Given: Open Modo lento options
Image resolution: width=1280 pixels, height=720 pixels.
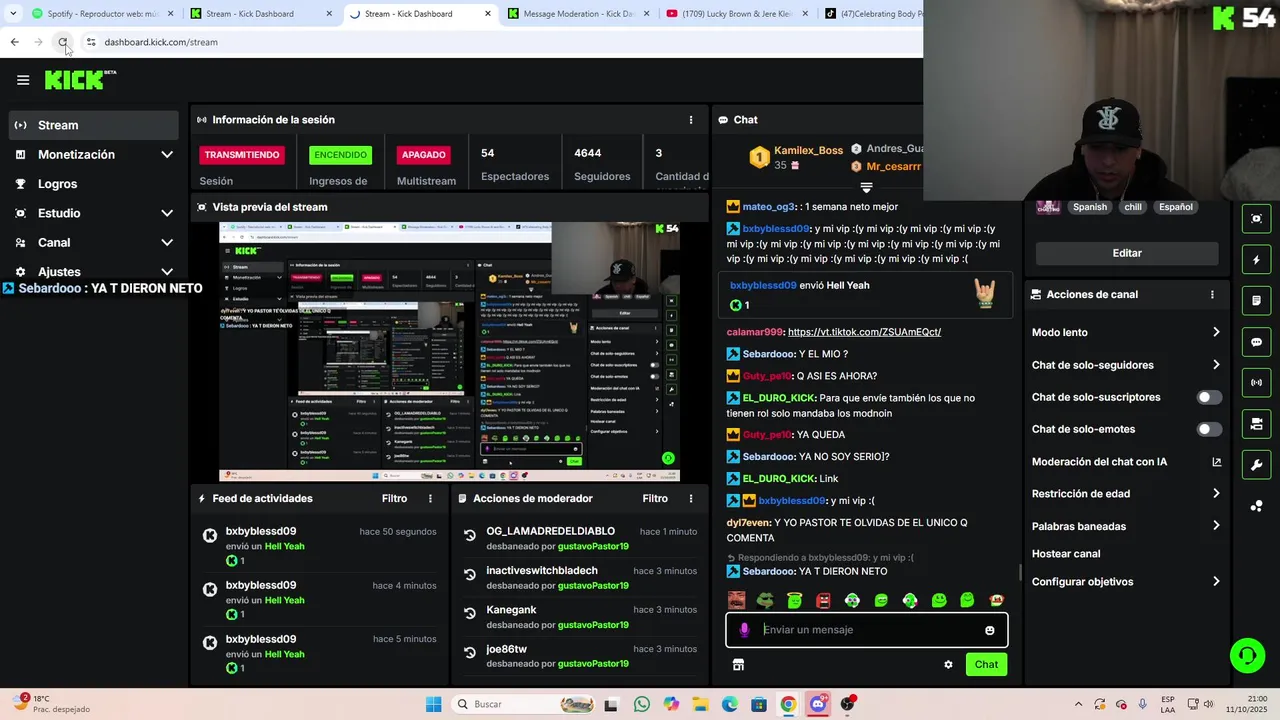Looking at the screenshot, I should (x=1126, y=332).
